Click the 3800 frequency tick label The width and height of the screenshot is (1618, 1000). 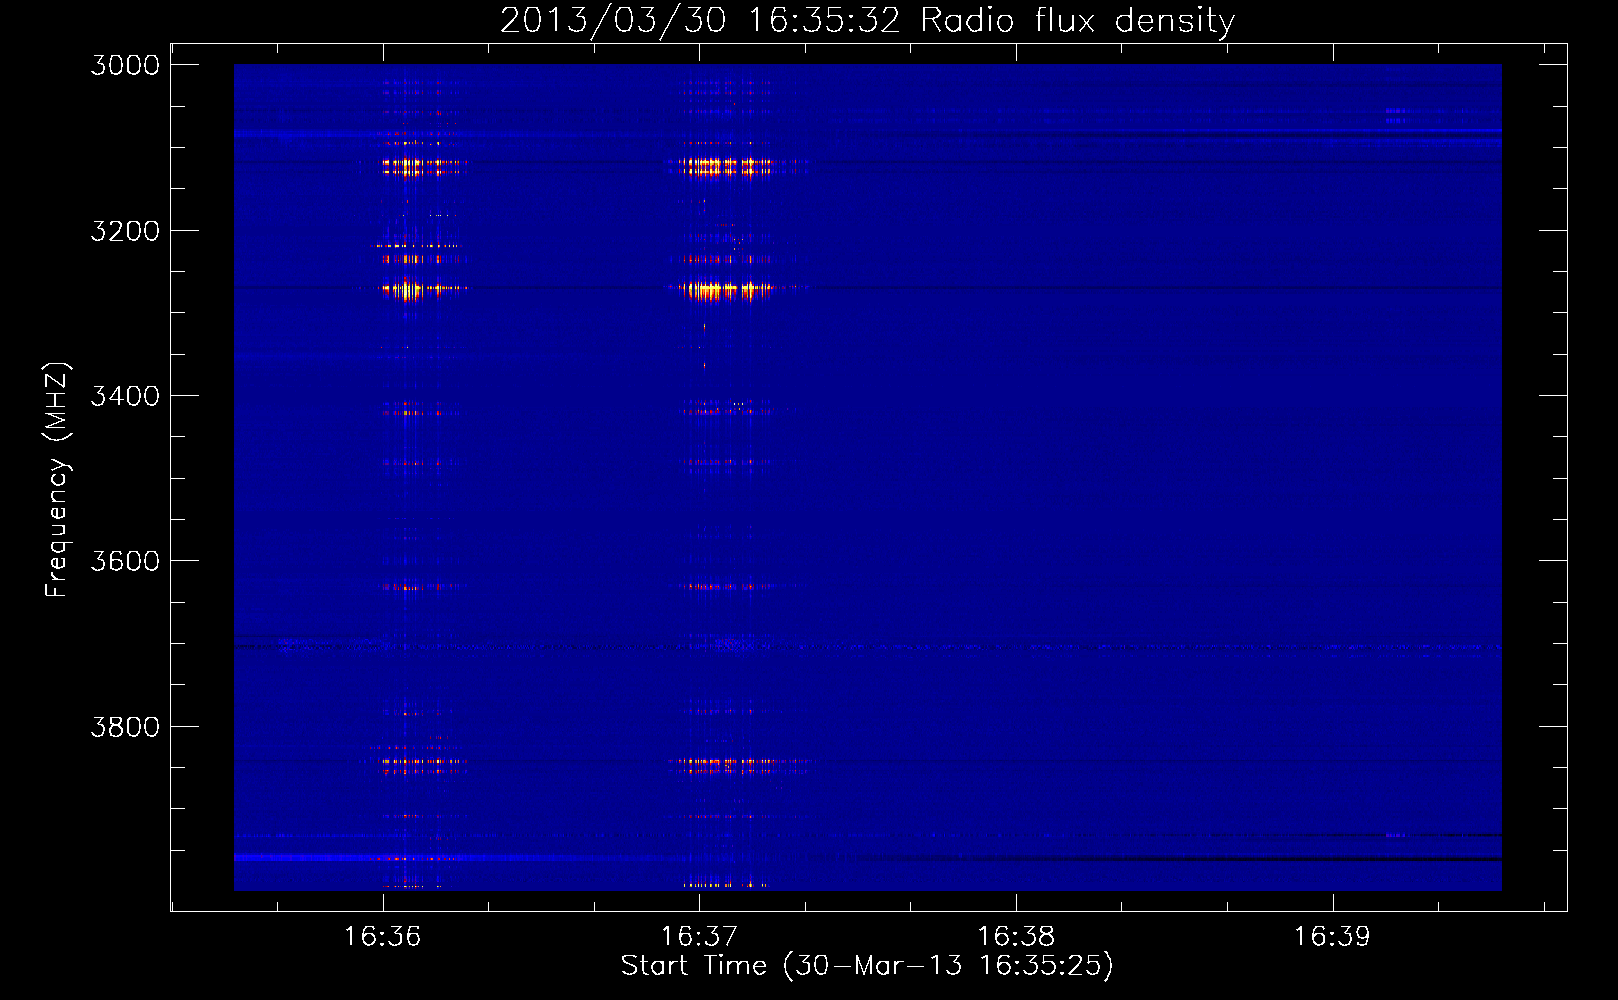point(125,727)
